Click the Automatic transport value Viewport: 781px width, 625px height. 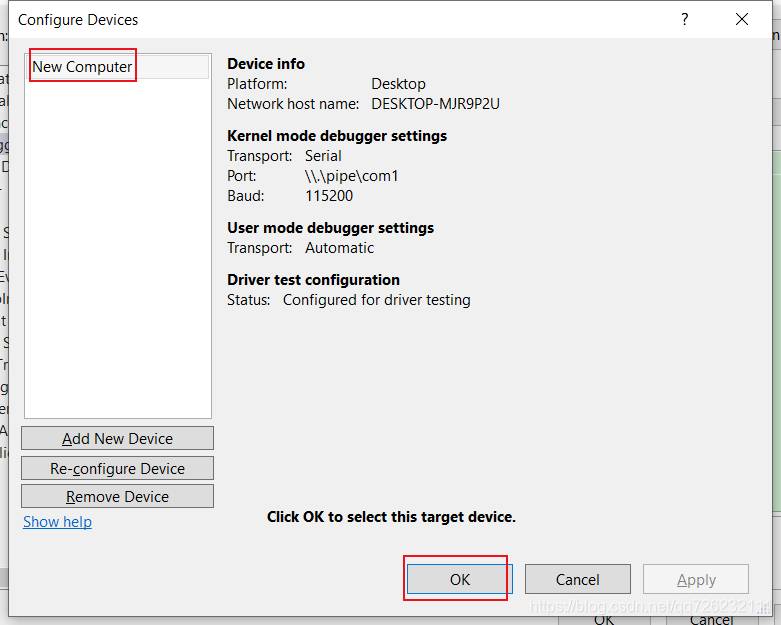[x=340, y=248]
